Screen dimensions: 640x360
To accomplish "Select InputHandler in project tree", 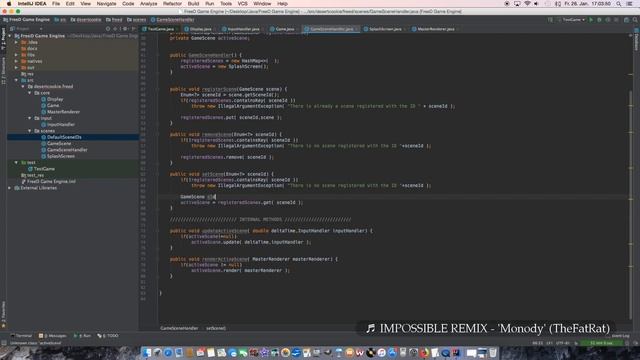I will (x=58, y=124).
